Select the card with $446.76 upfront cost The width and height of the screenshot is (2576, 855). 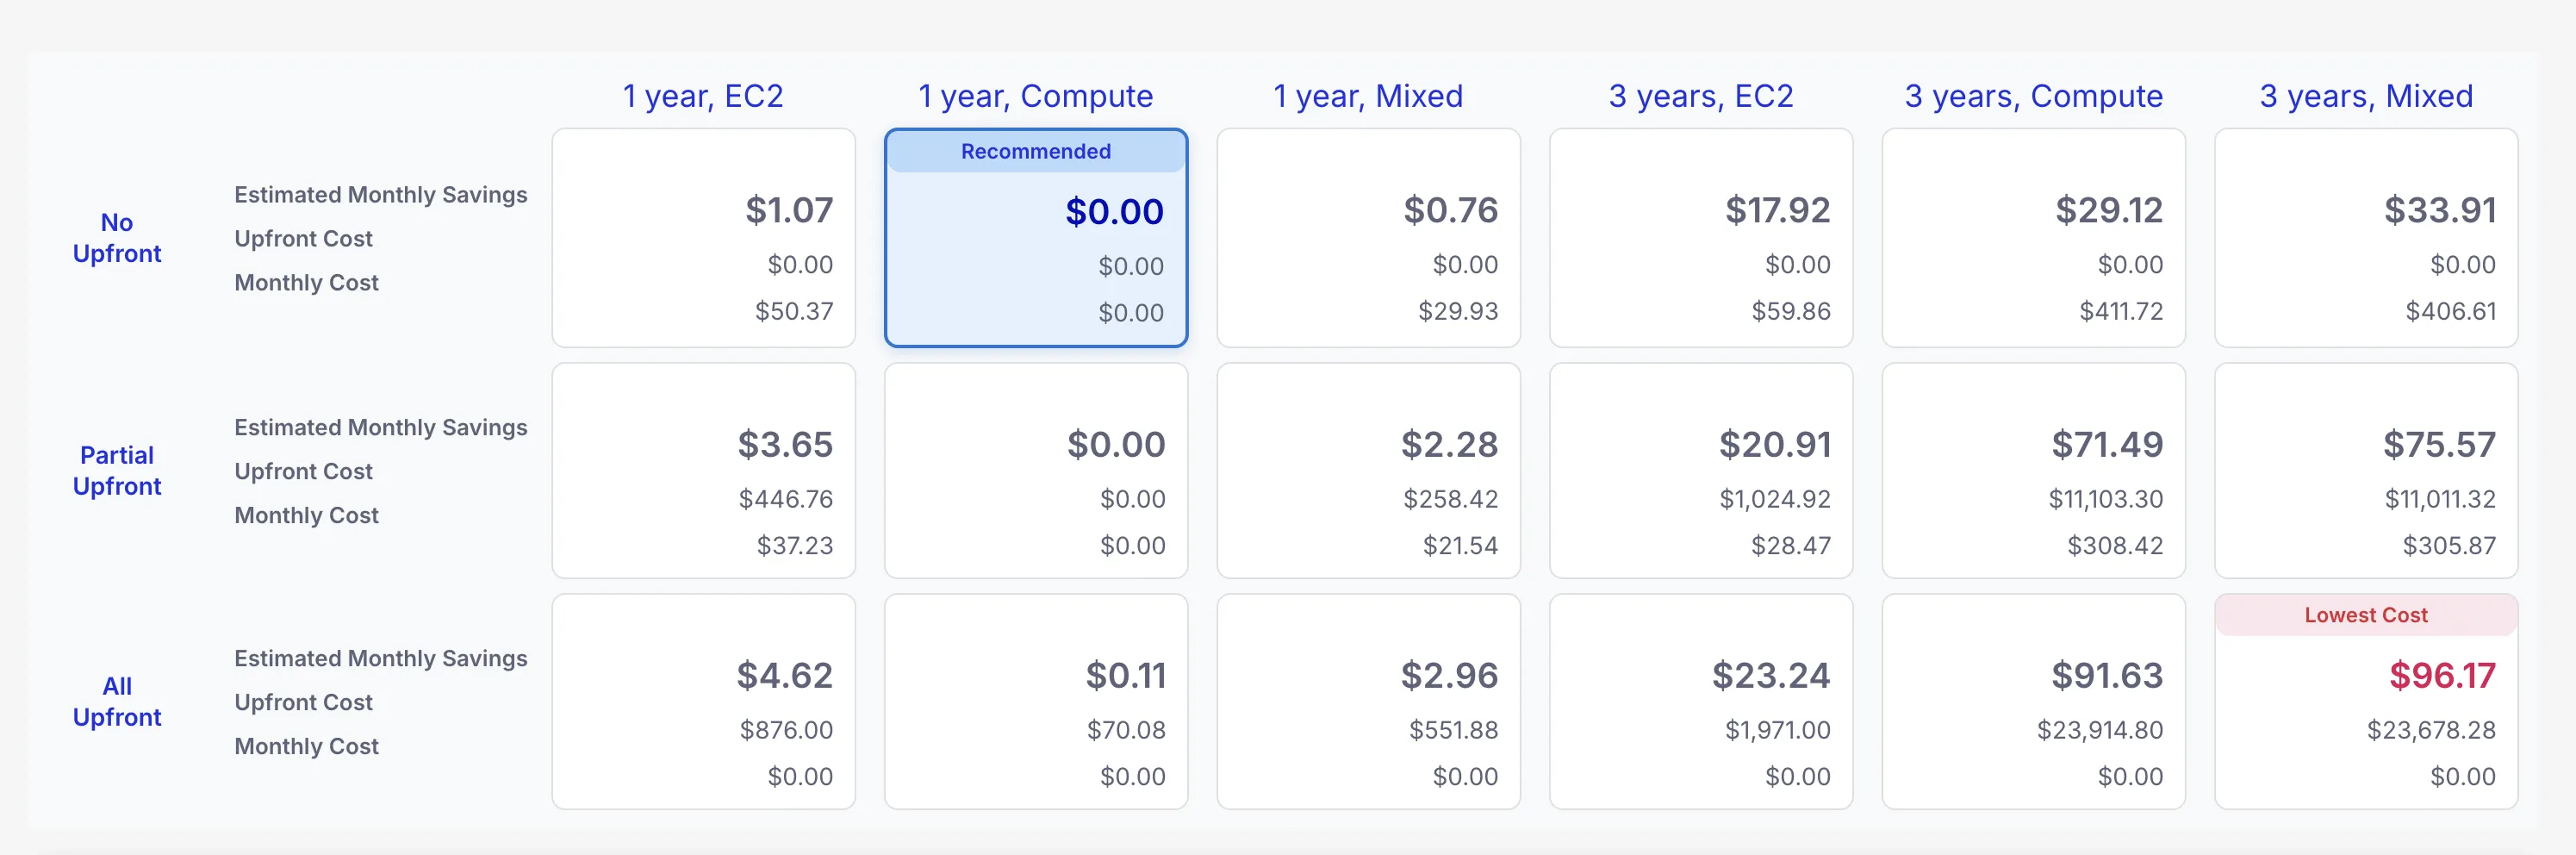tap(703, 470)
